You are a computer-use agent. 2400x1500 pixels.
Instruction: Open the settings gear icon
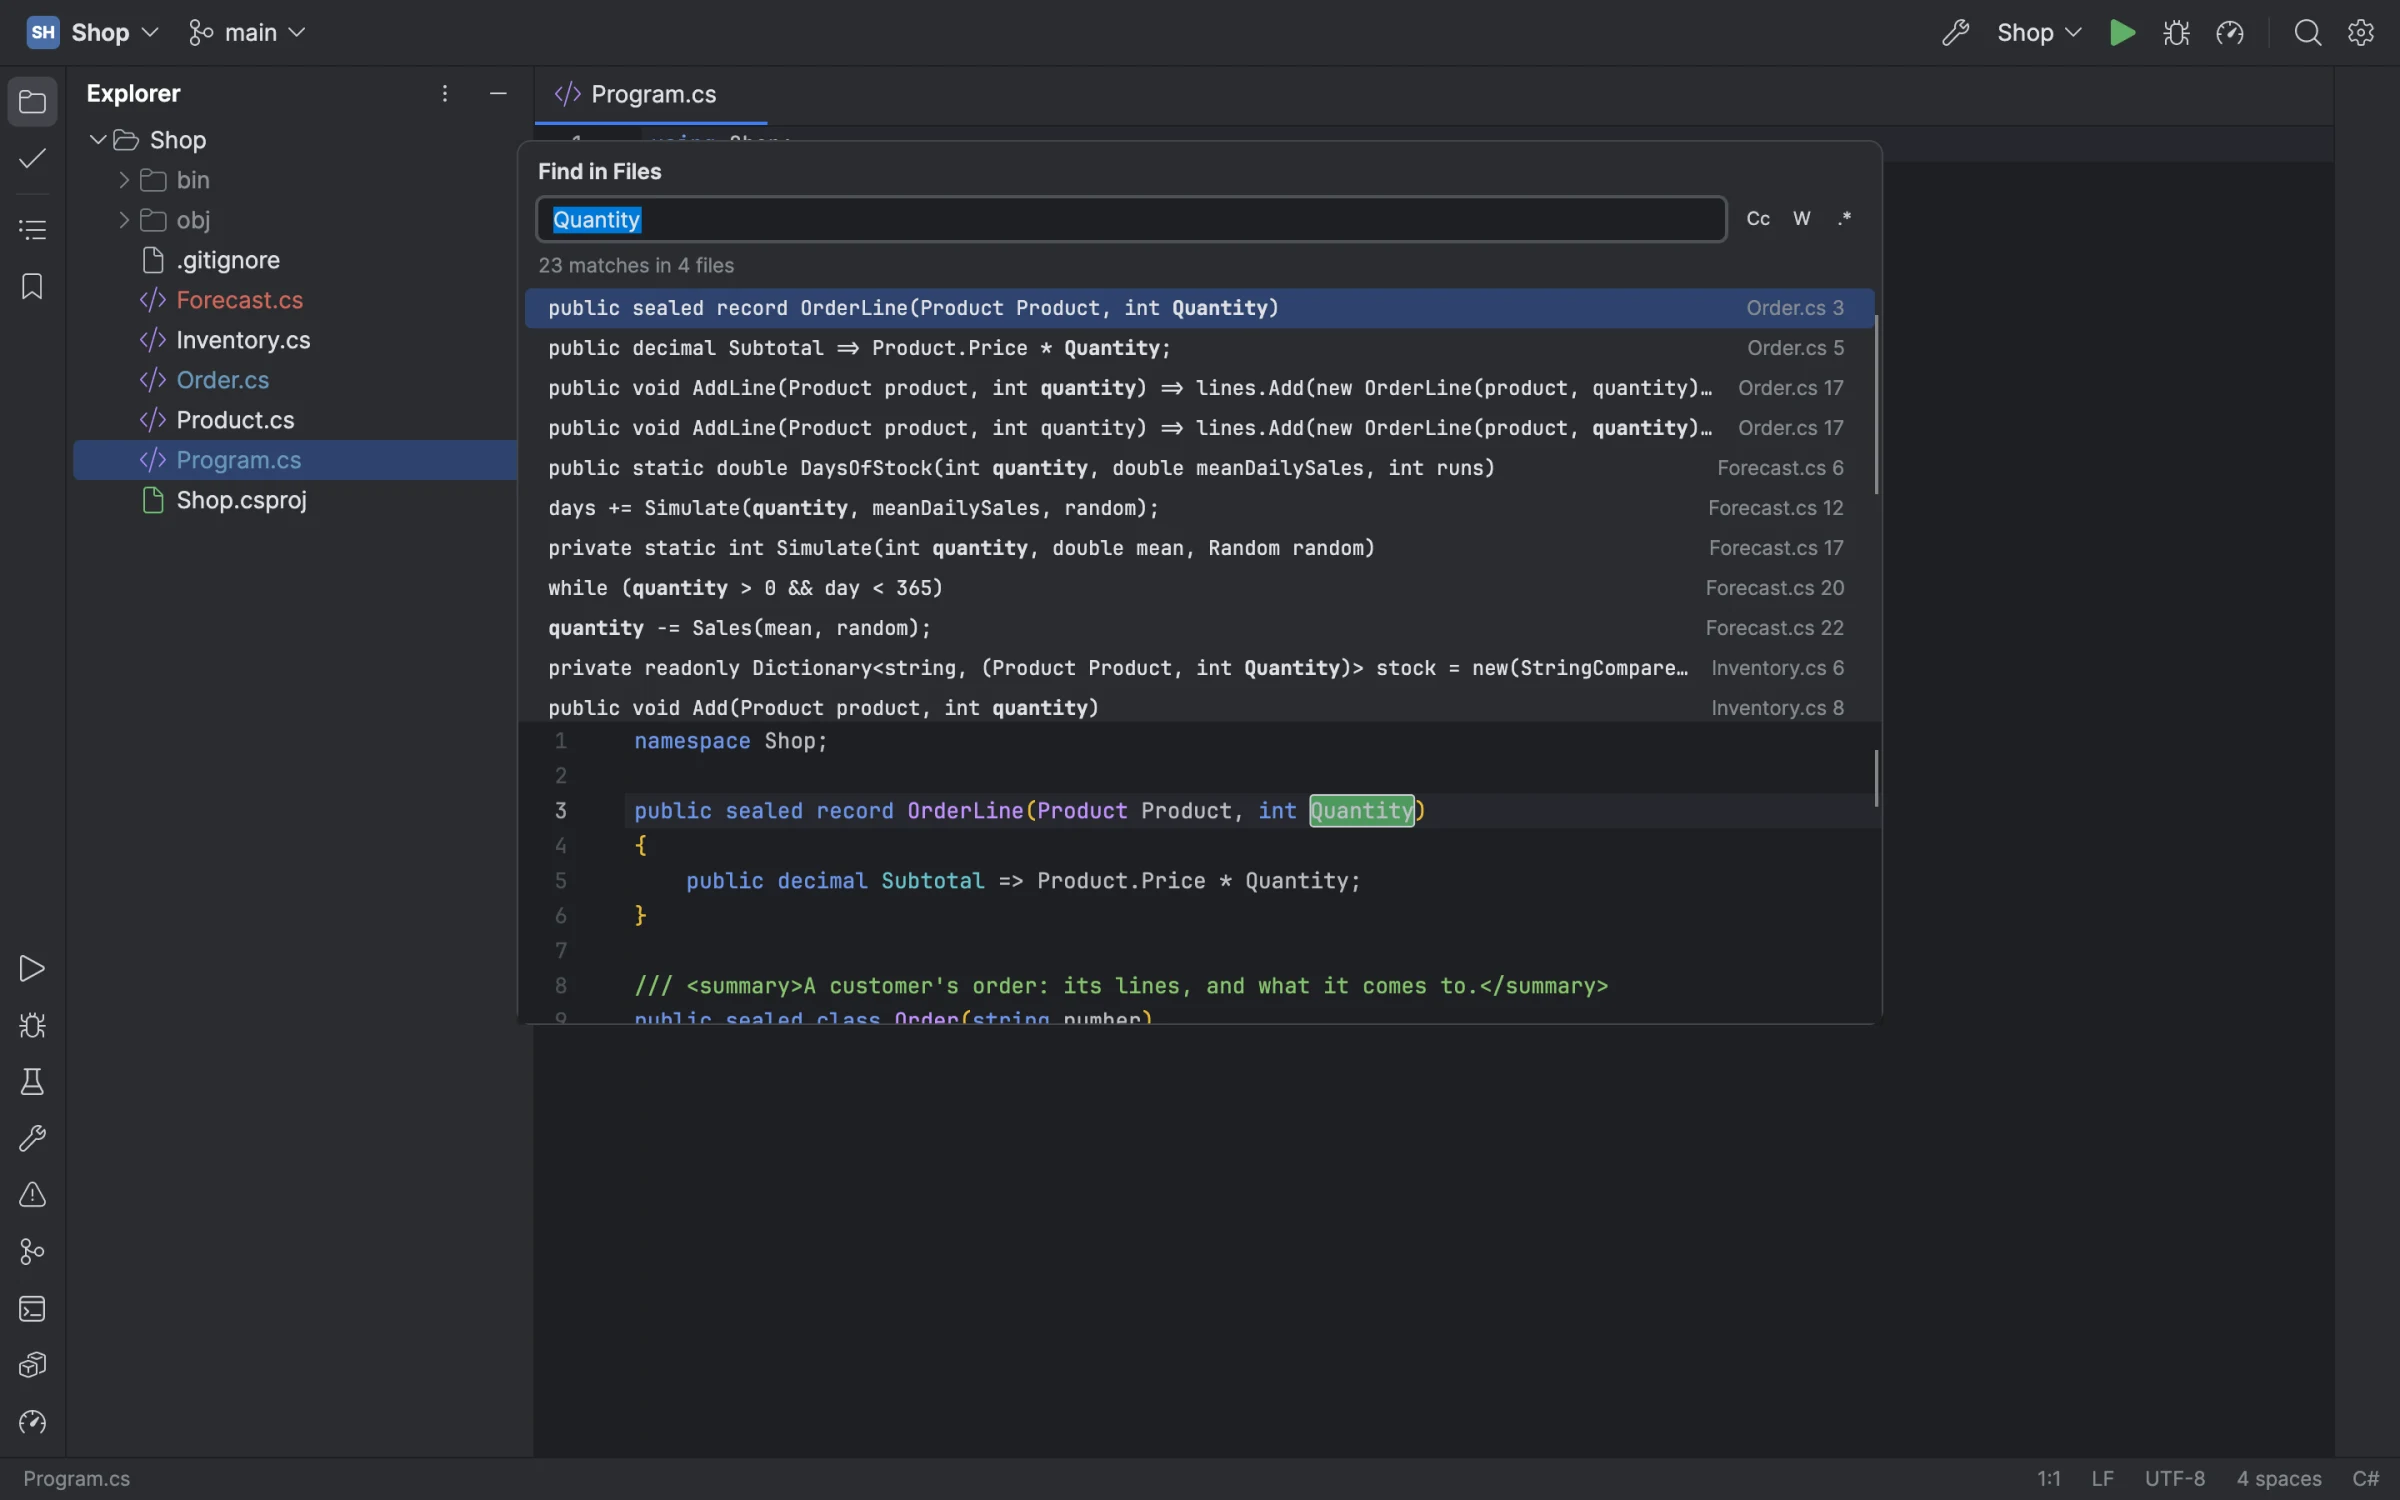(x=2361, y=33)
